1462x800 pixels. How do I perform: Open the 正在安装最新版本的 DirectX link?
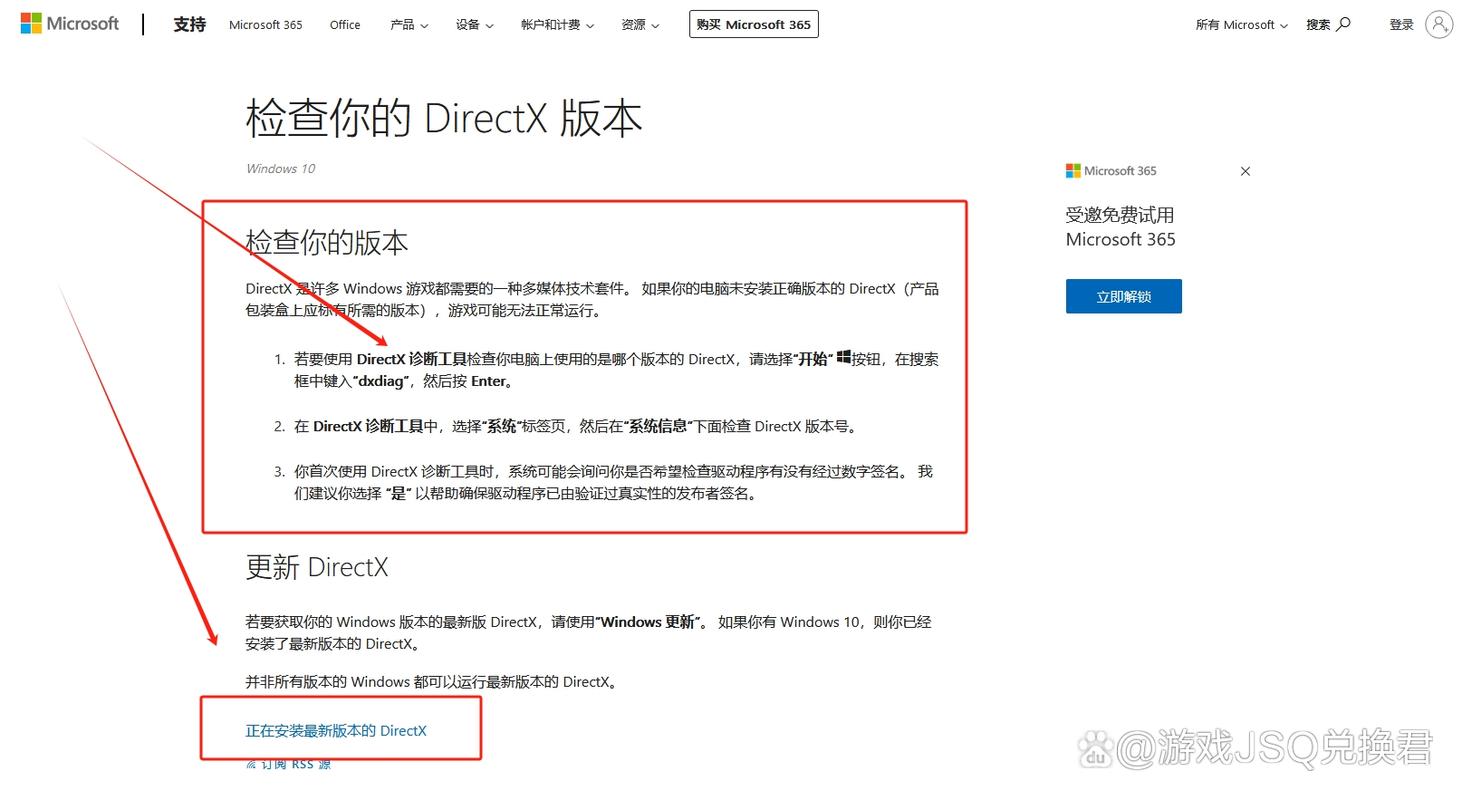(x=336, y=731)
